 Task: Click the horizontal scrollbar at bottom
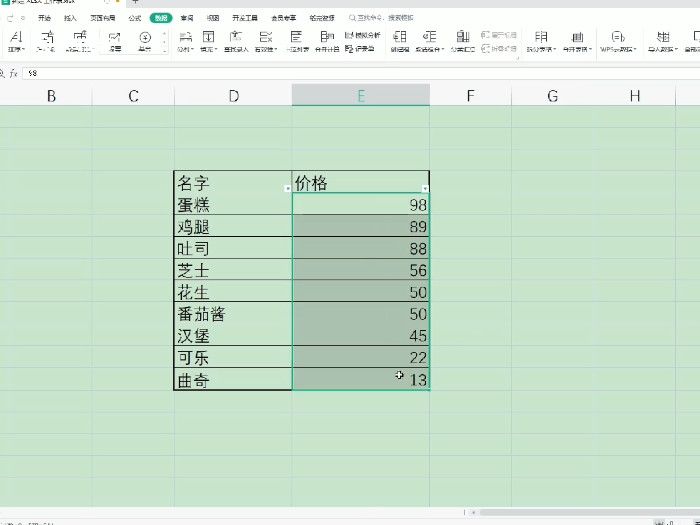tap(590, 512)
